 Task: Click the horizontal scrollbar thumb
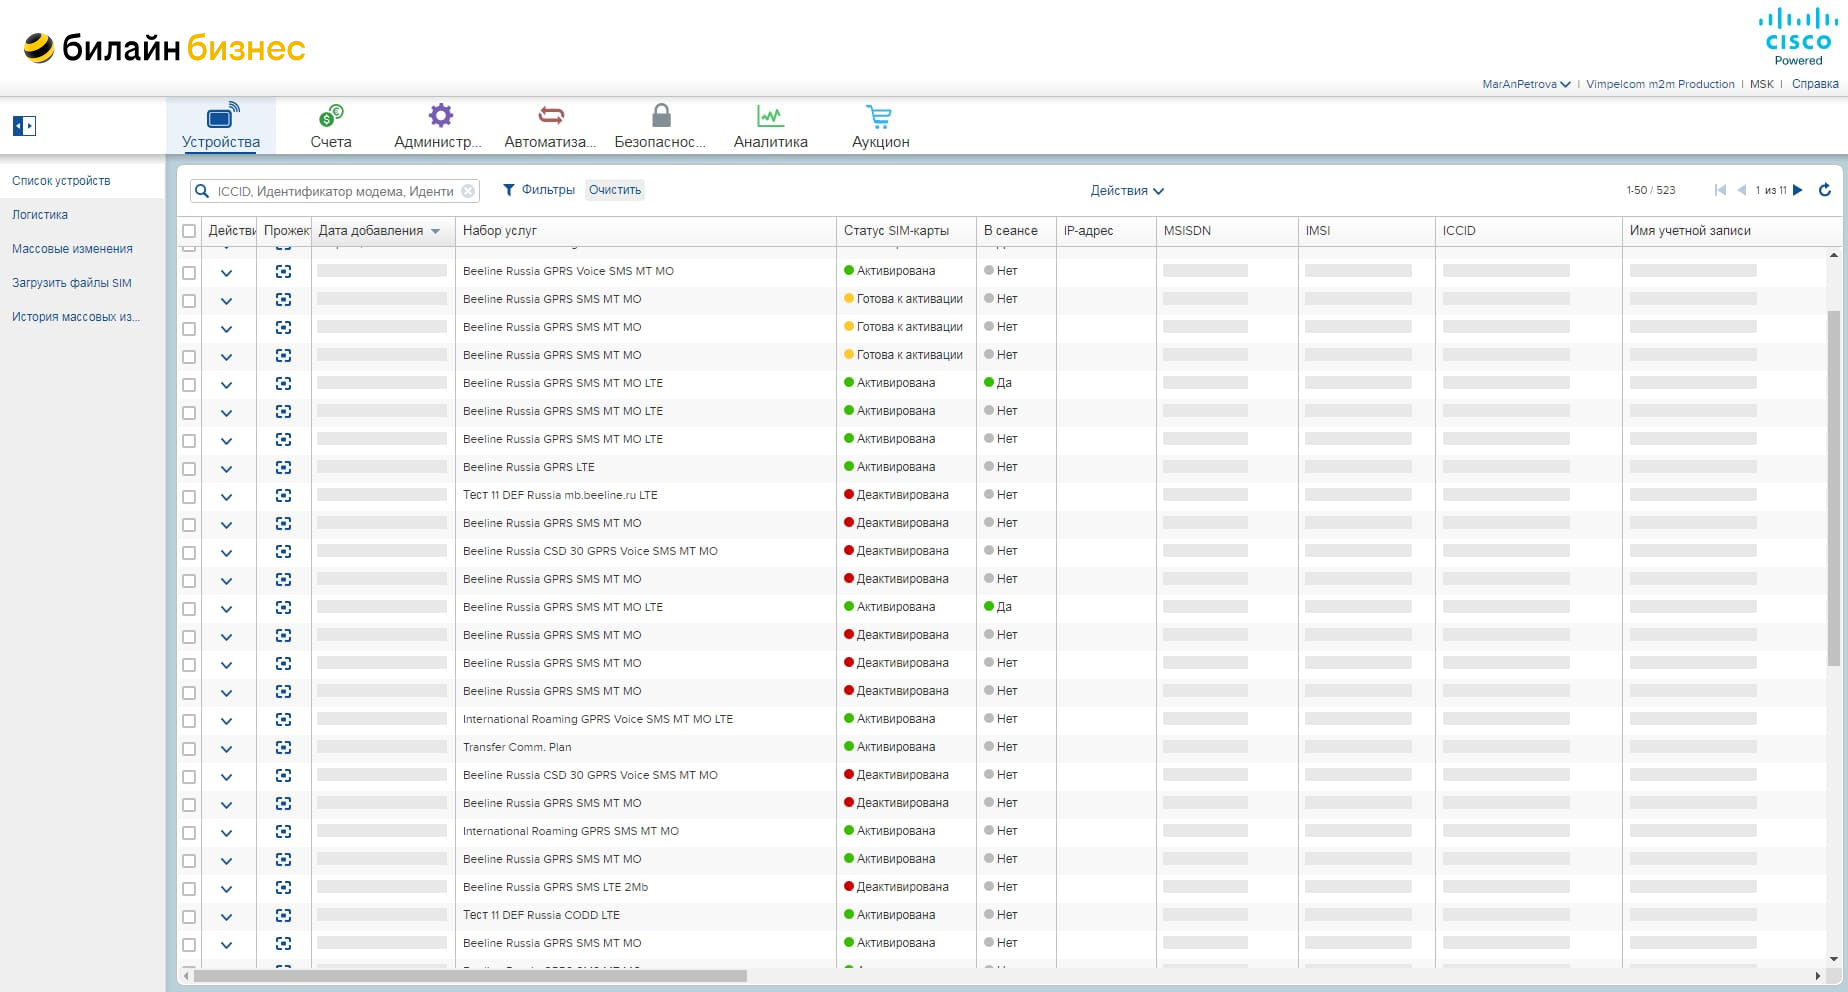(x=470, y=976)
